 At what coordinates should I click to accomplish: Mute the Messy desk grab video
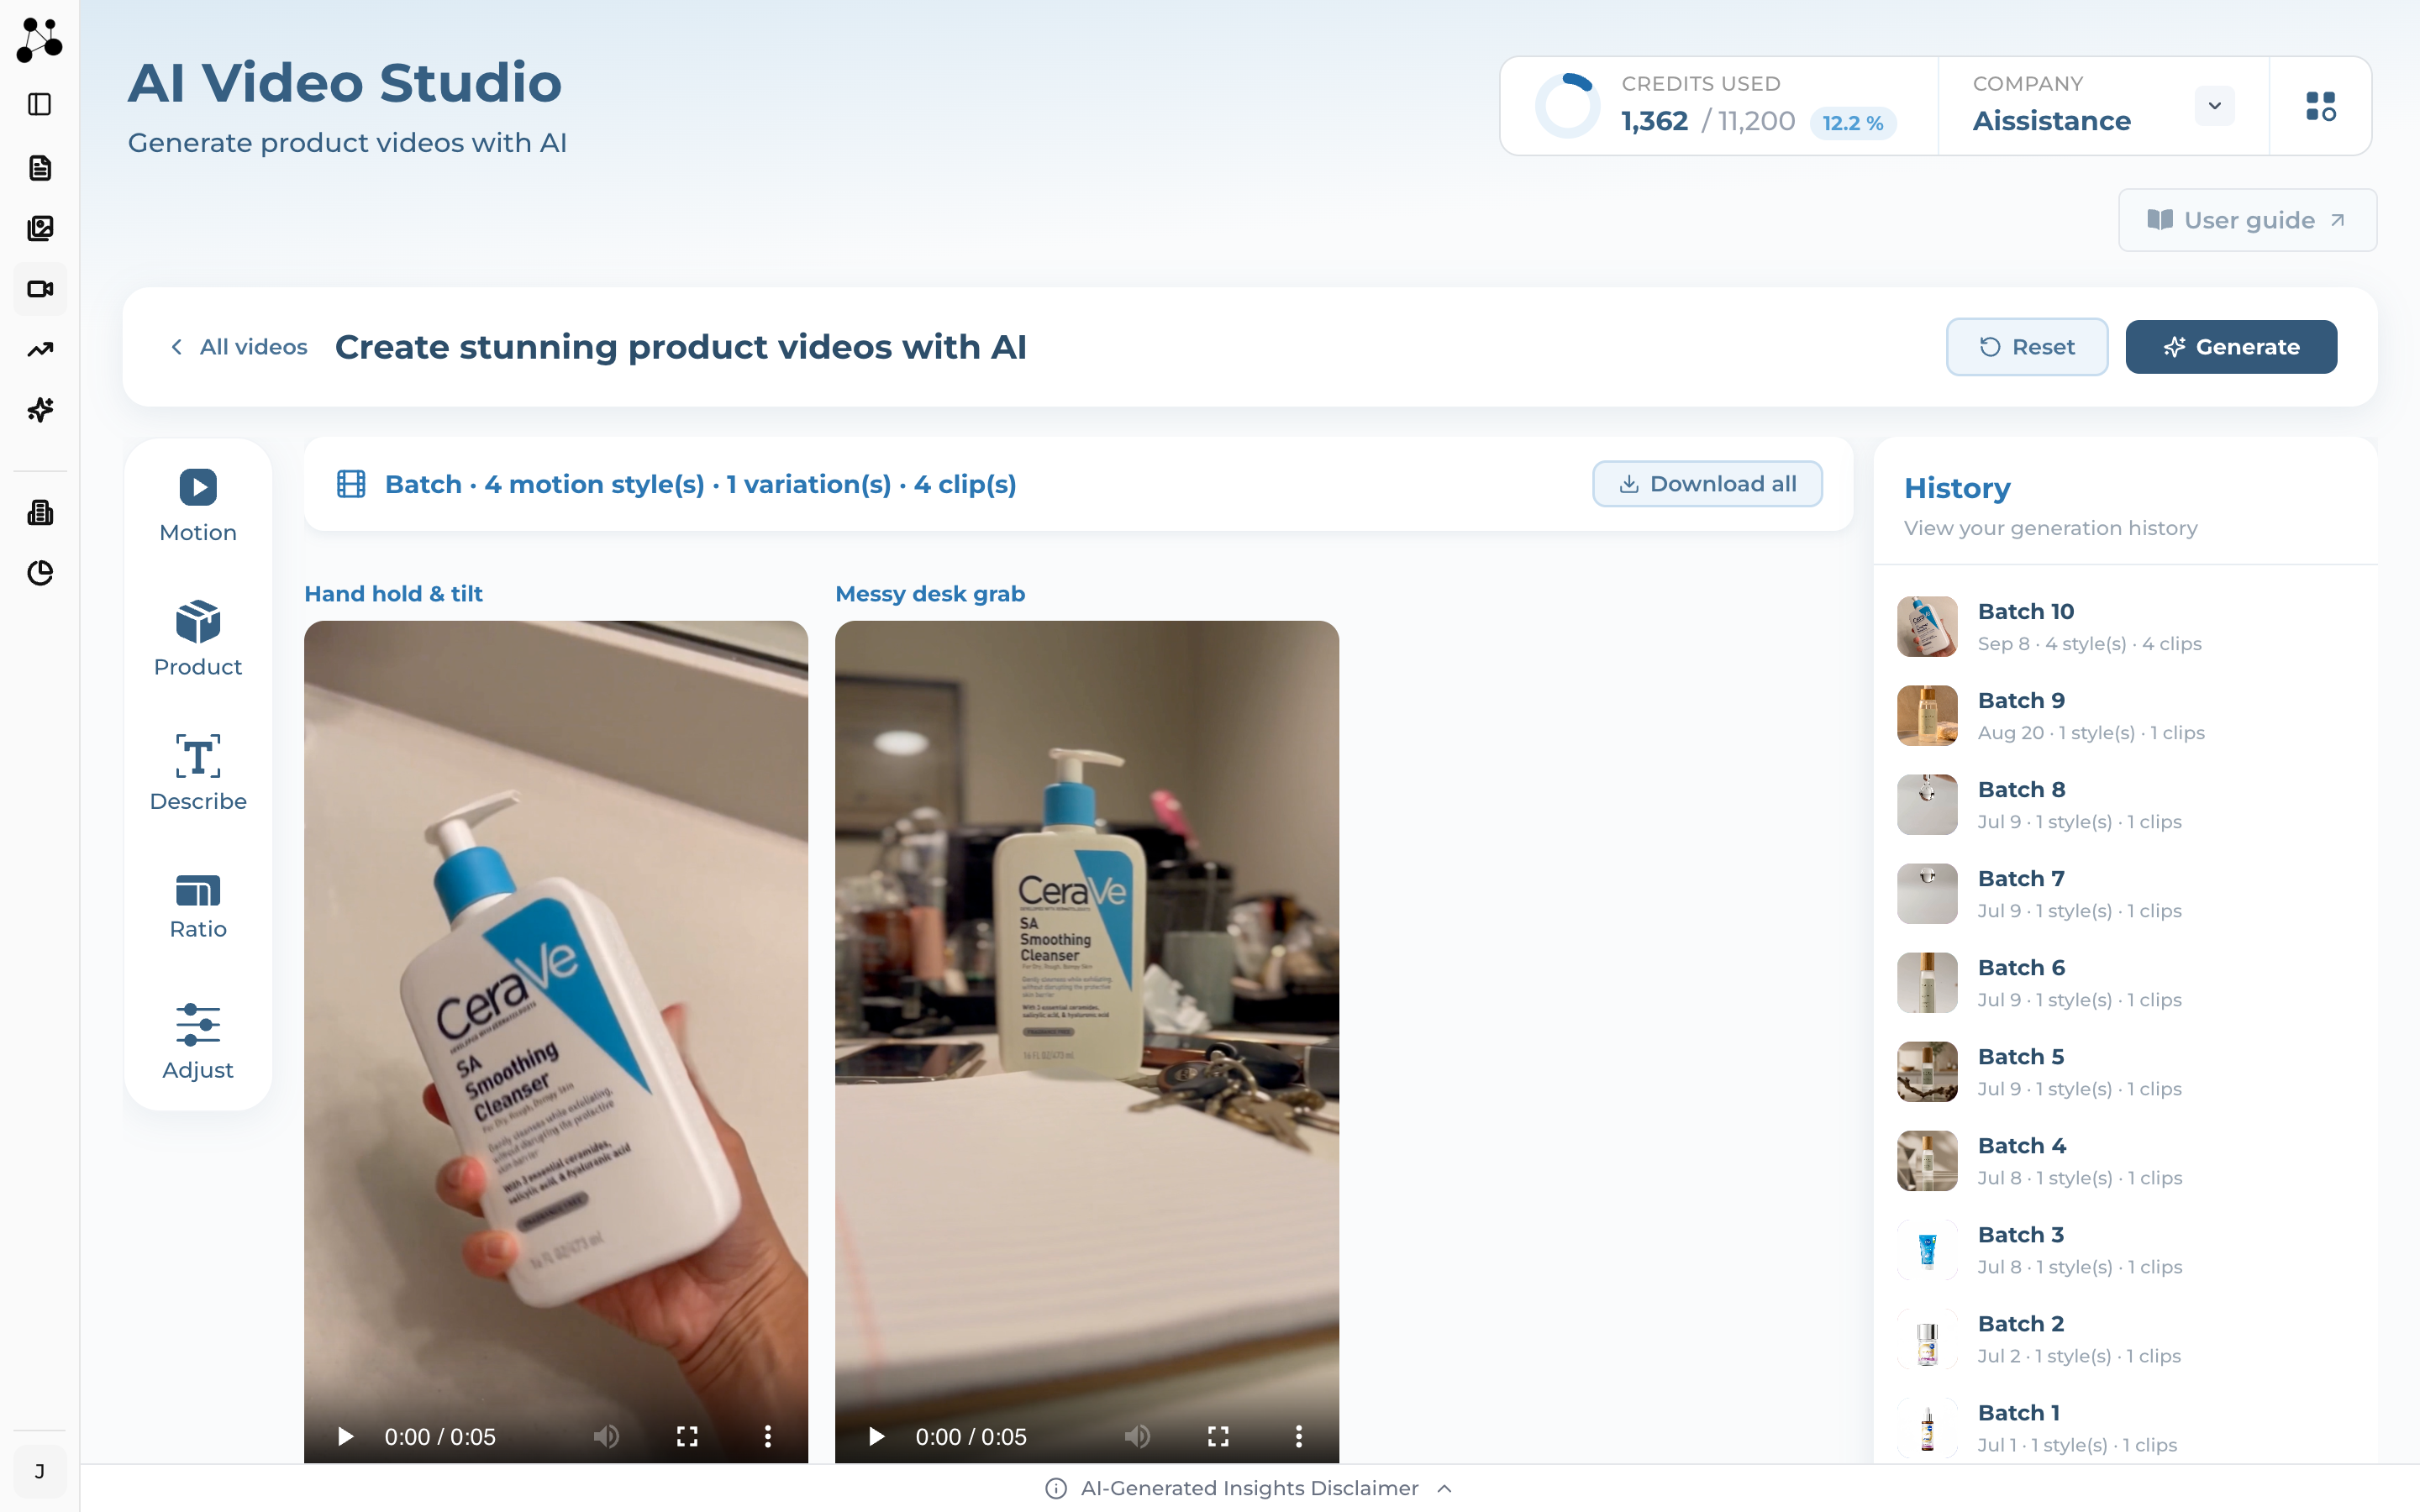[1137, 1437]
